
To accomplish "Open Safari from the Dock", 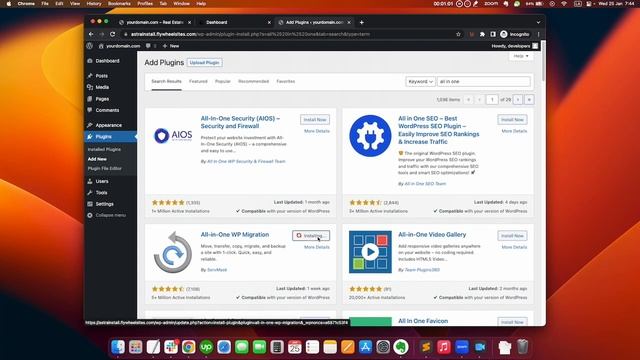I will (224, 347).
